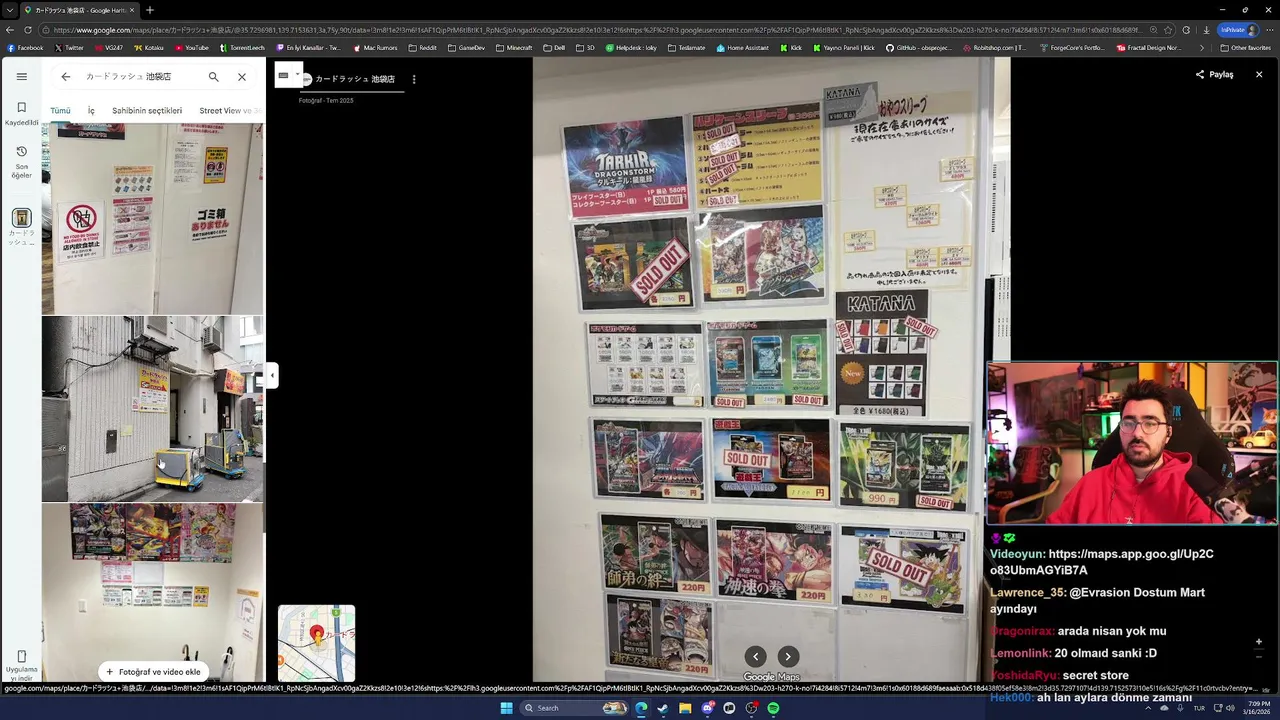The width and height of the screenshot is (1280, 720).
Task: Open a new browser tab
Action: pos(149,10)
